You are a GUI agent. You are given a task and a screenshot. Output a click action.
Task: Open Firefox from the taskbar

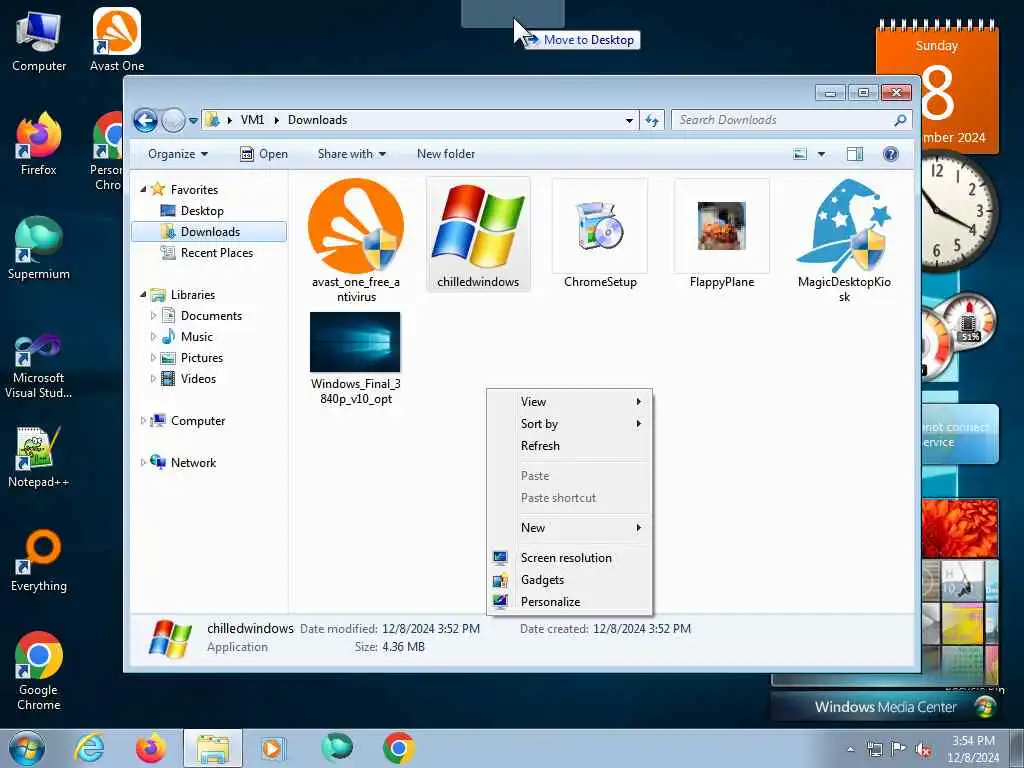(151, 748)
